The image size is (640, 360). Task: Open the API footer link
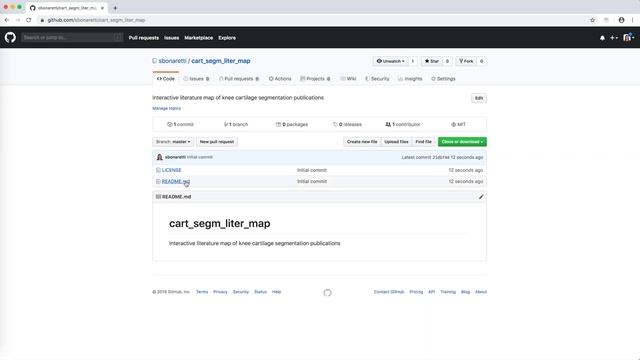coord(431,292)
